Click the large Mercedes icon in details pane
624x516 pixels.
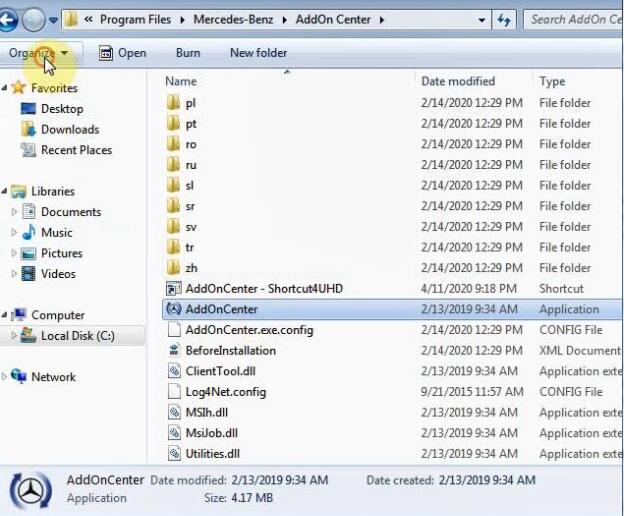(x=31, y=490)
